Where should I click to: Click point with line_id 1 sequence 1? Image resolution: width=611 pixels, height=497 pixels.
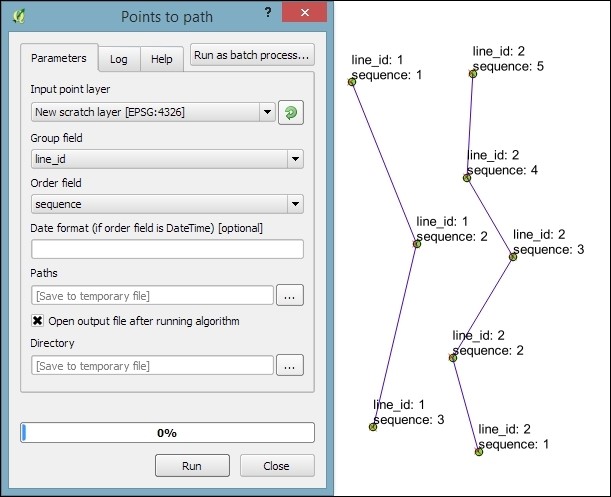tap(352, 82)
